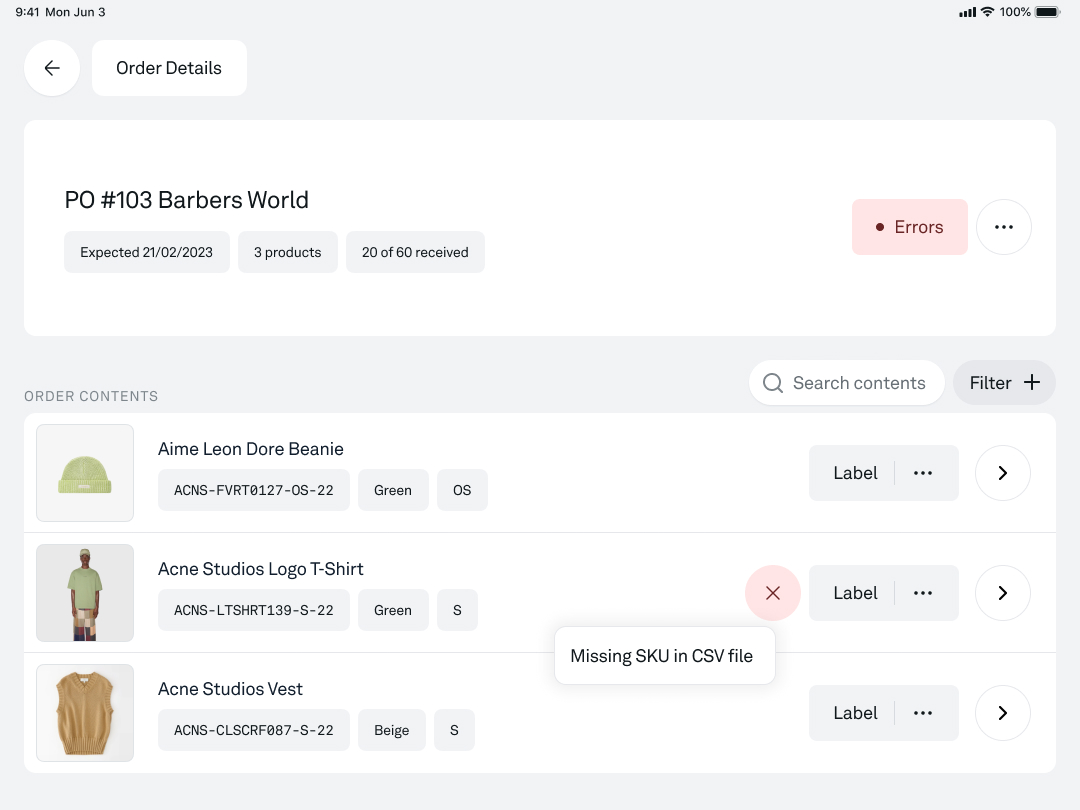Viewport: 1080px width, 810px height.
Task: Open the Order Details title button
Action: 169,68
